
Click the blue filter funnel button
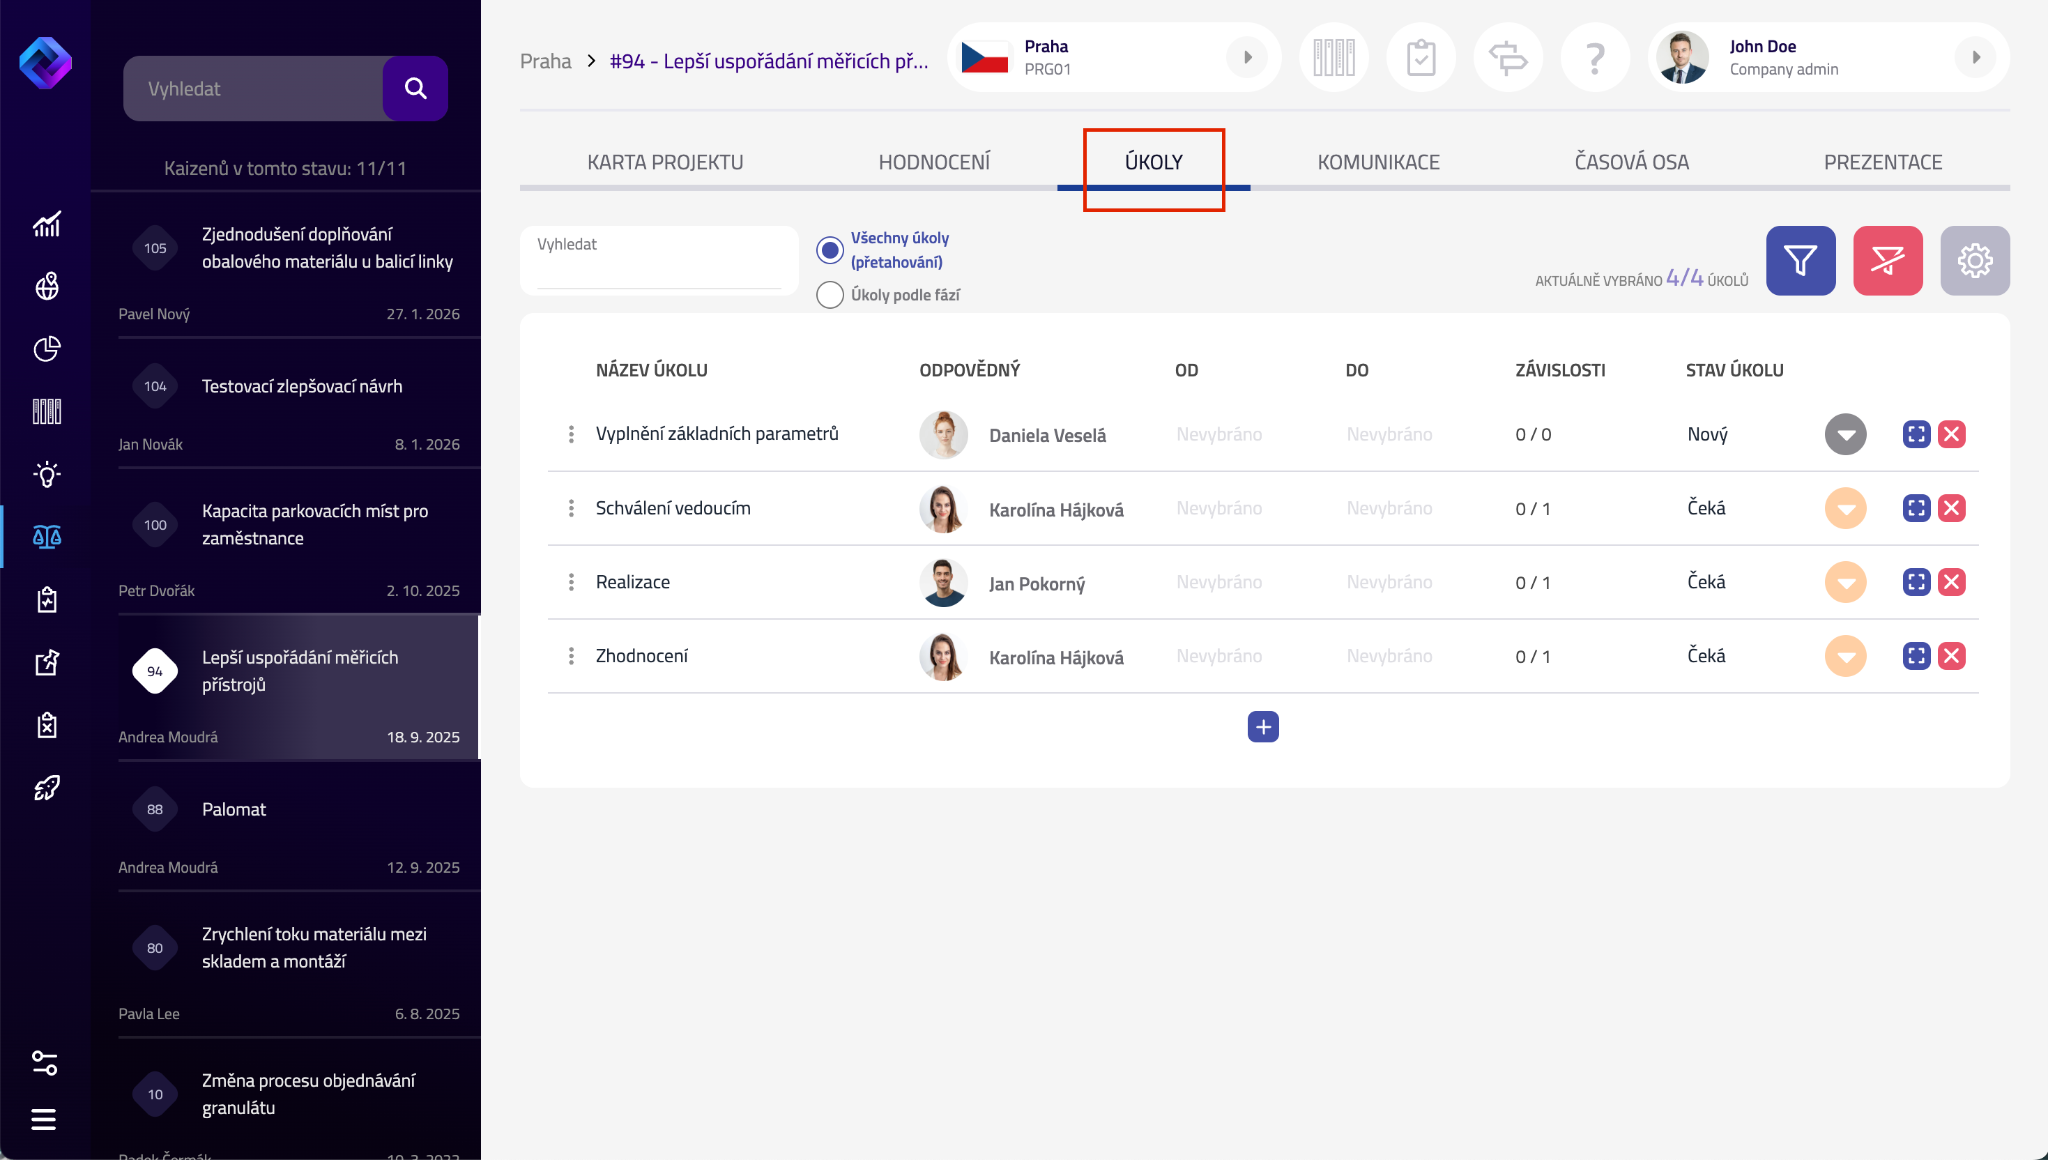click(1800, 261)
